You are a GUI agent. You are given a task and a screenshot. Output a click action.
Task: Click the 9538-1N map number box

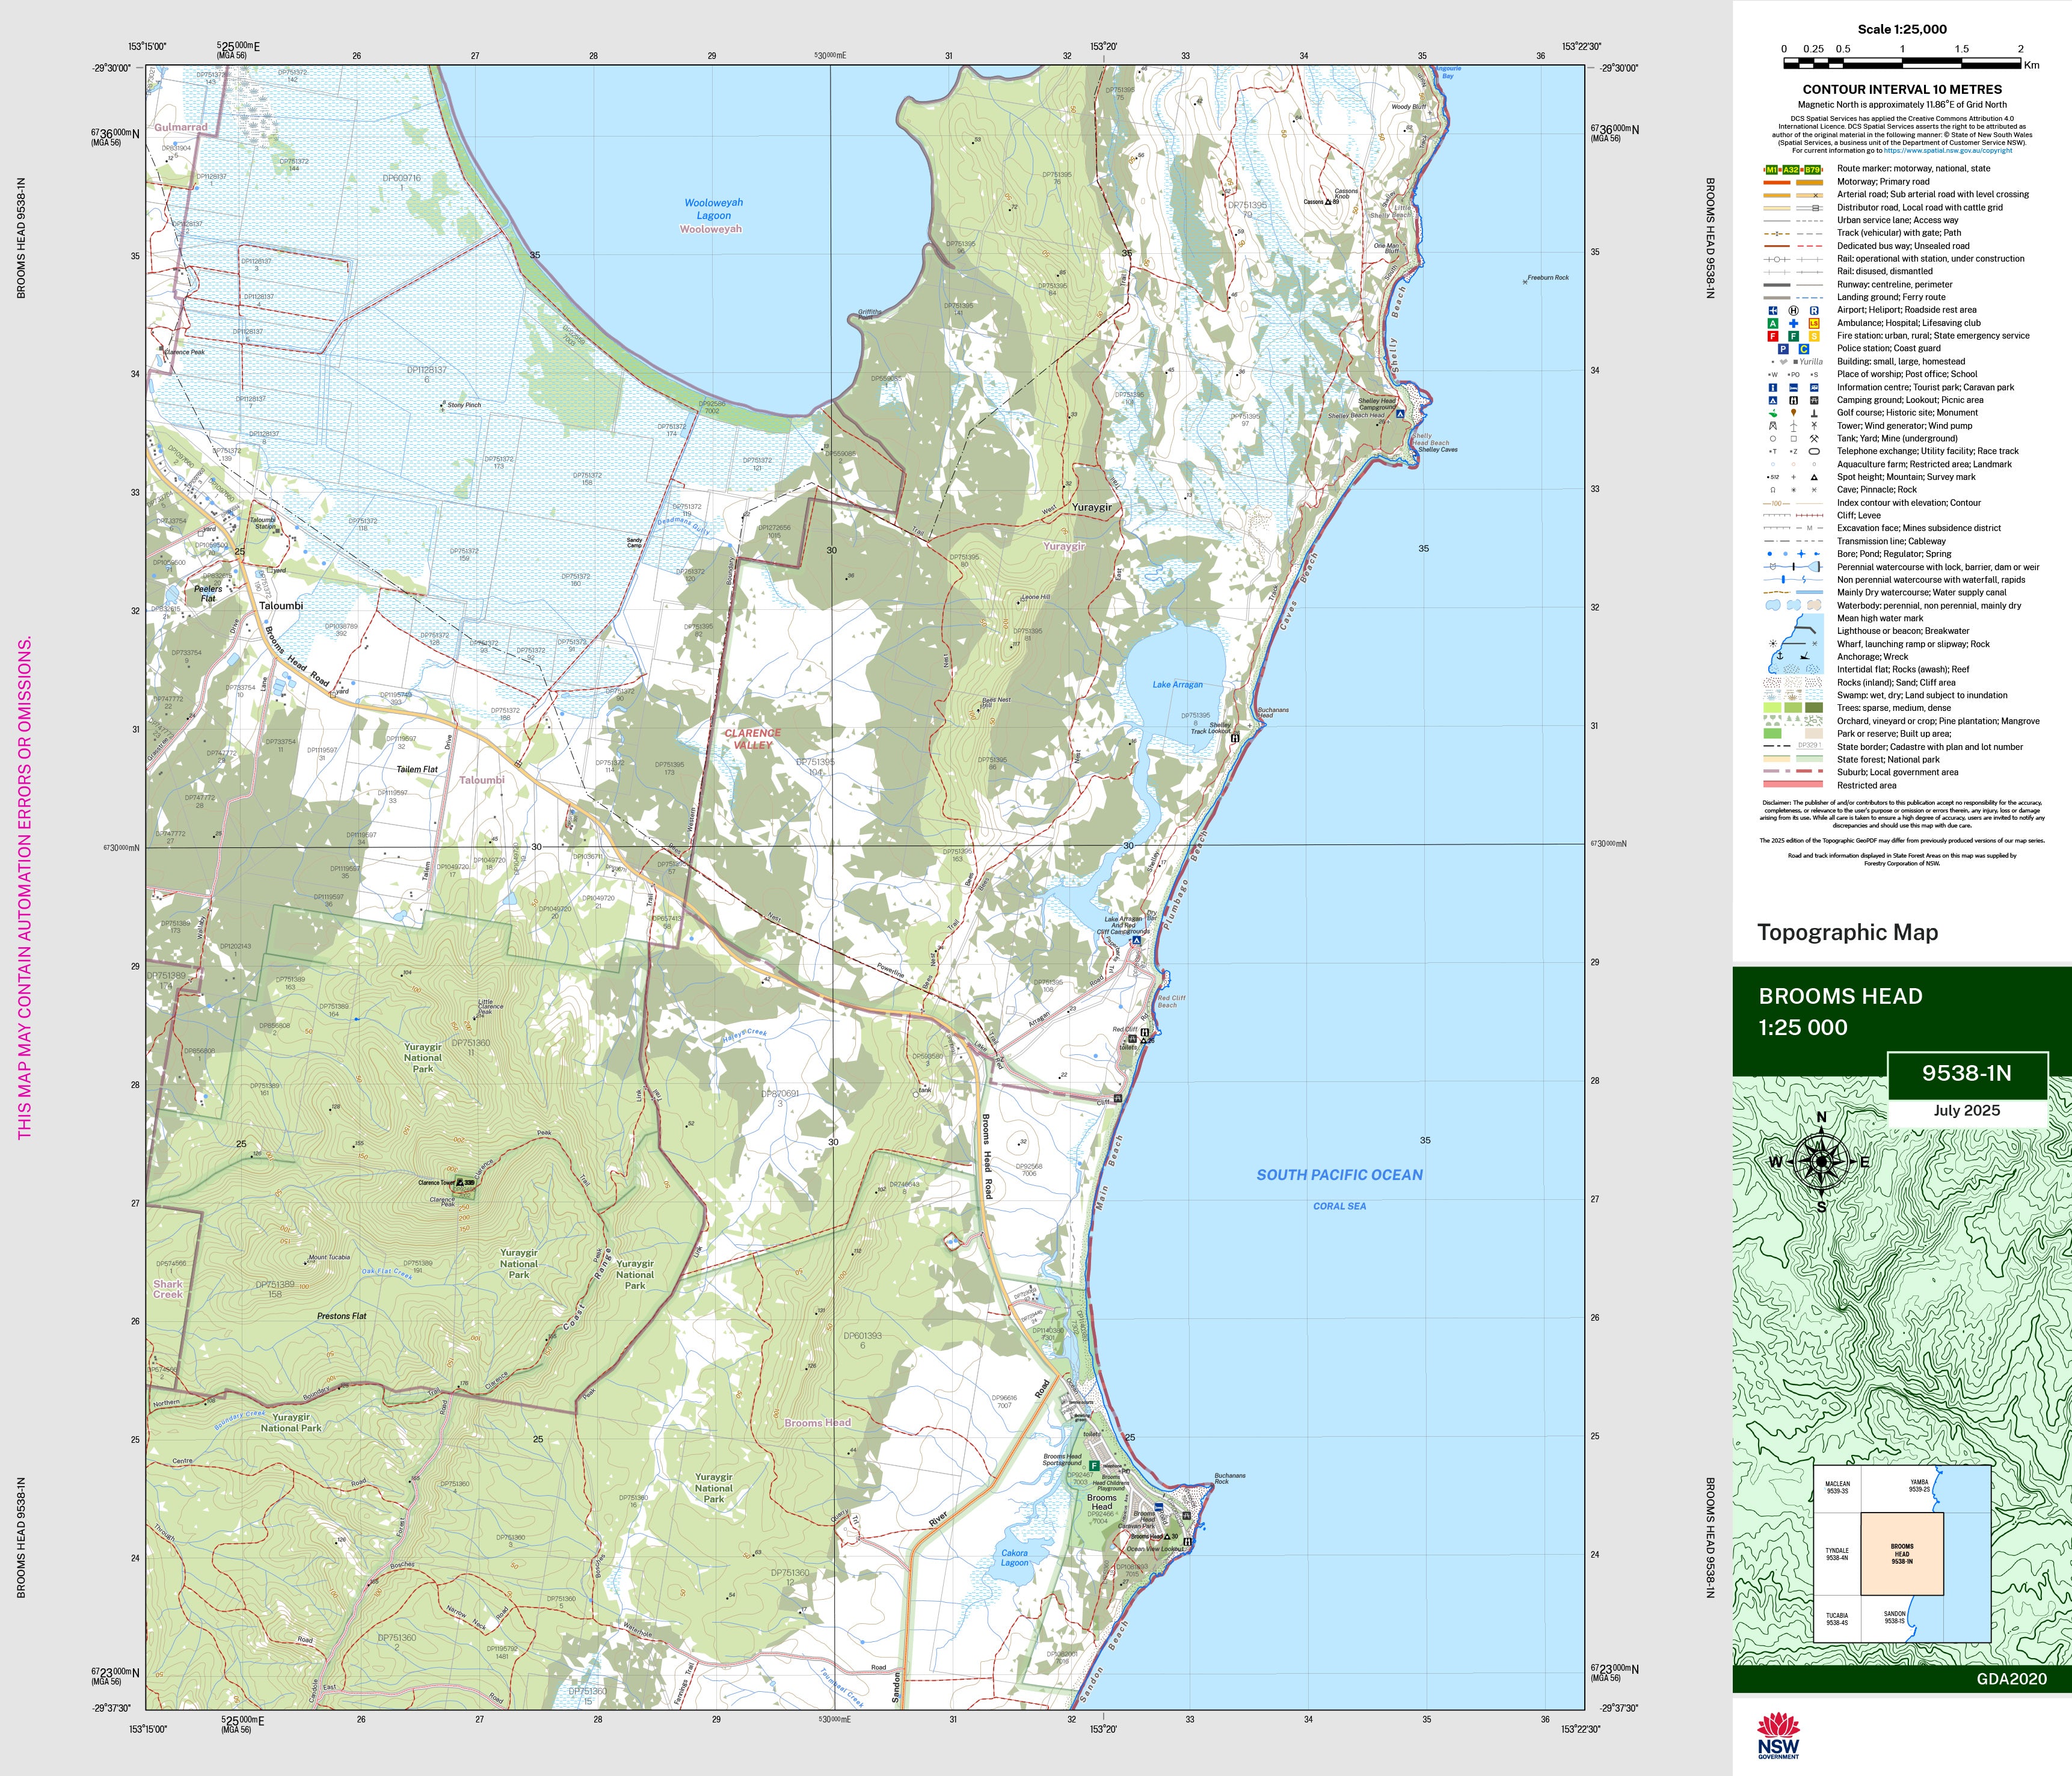click(x=1966, y=1074)
